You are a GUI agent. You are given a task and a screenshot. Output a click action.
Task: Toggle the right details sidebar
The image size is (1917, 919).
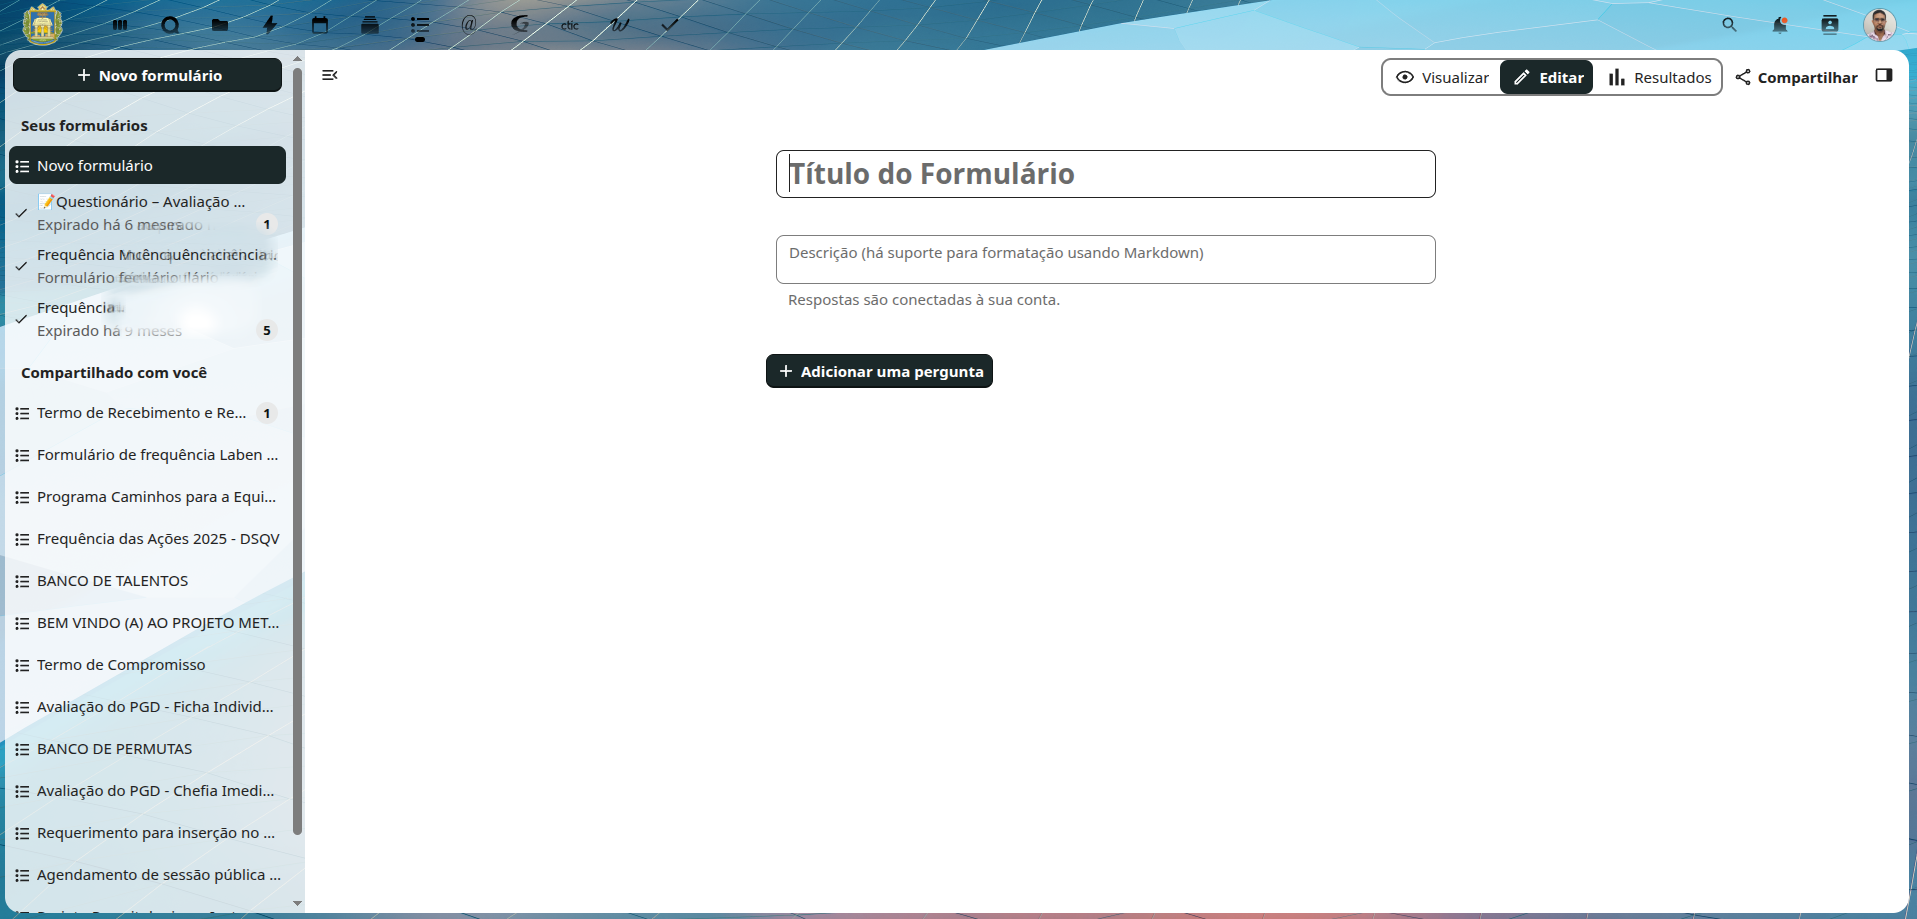point(1884,76)
